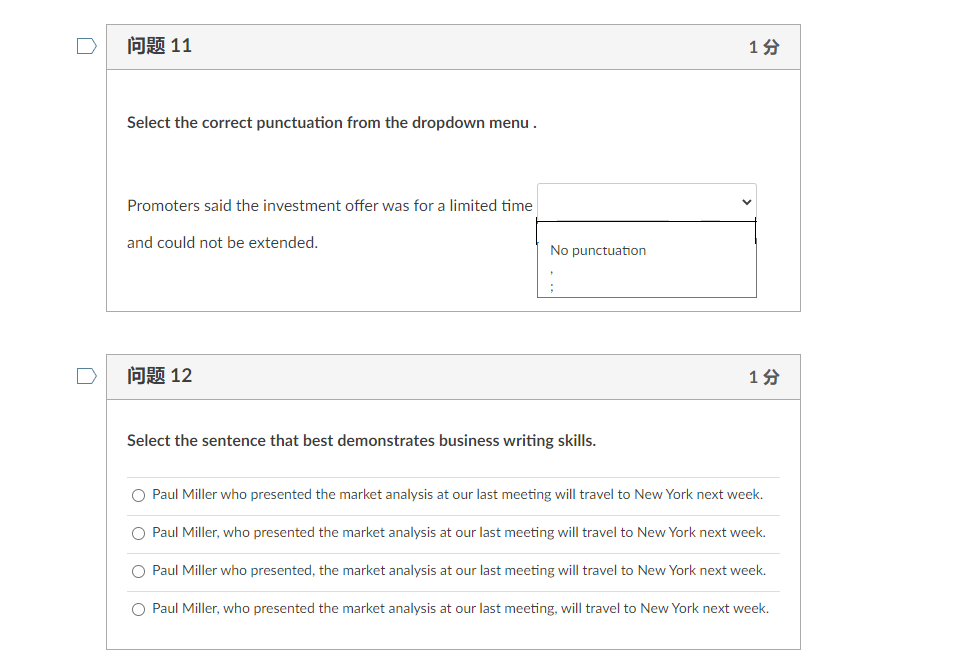968x672 pixels.
Task: Select the sentence with comma only after Miller
Action: (138, 533)
